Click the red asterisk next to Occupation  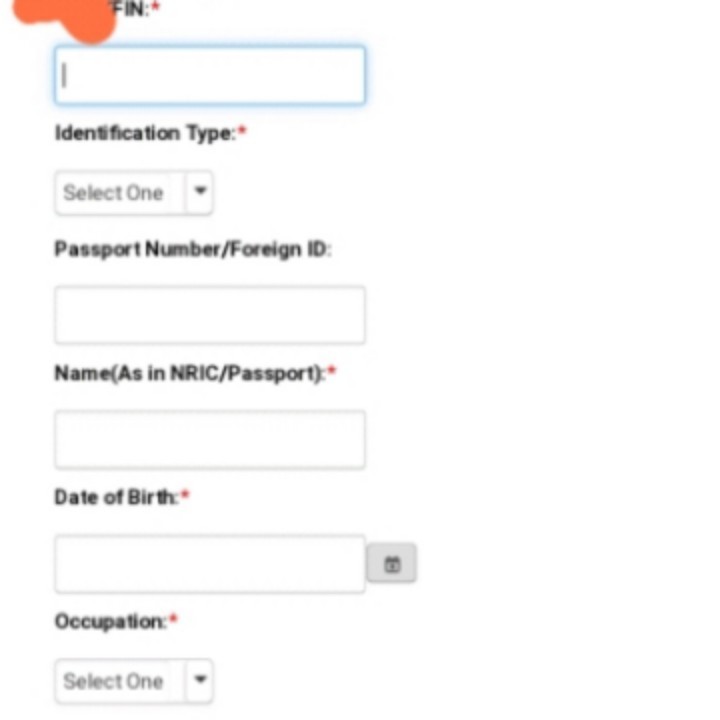coord(173,620)
